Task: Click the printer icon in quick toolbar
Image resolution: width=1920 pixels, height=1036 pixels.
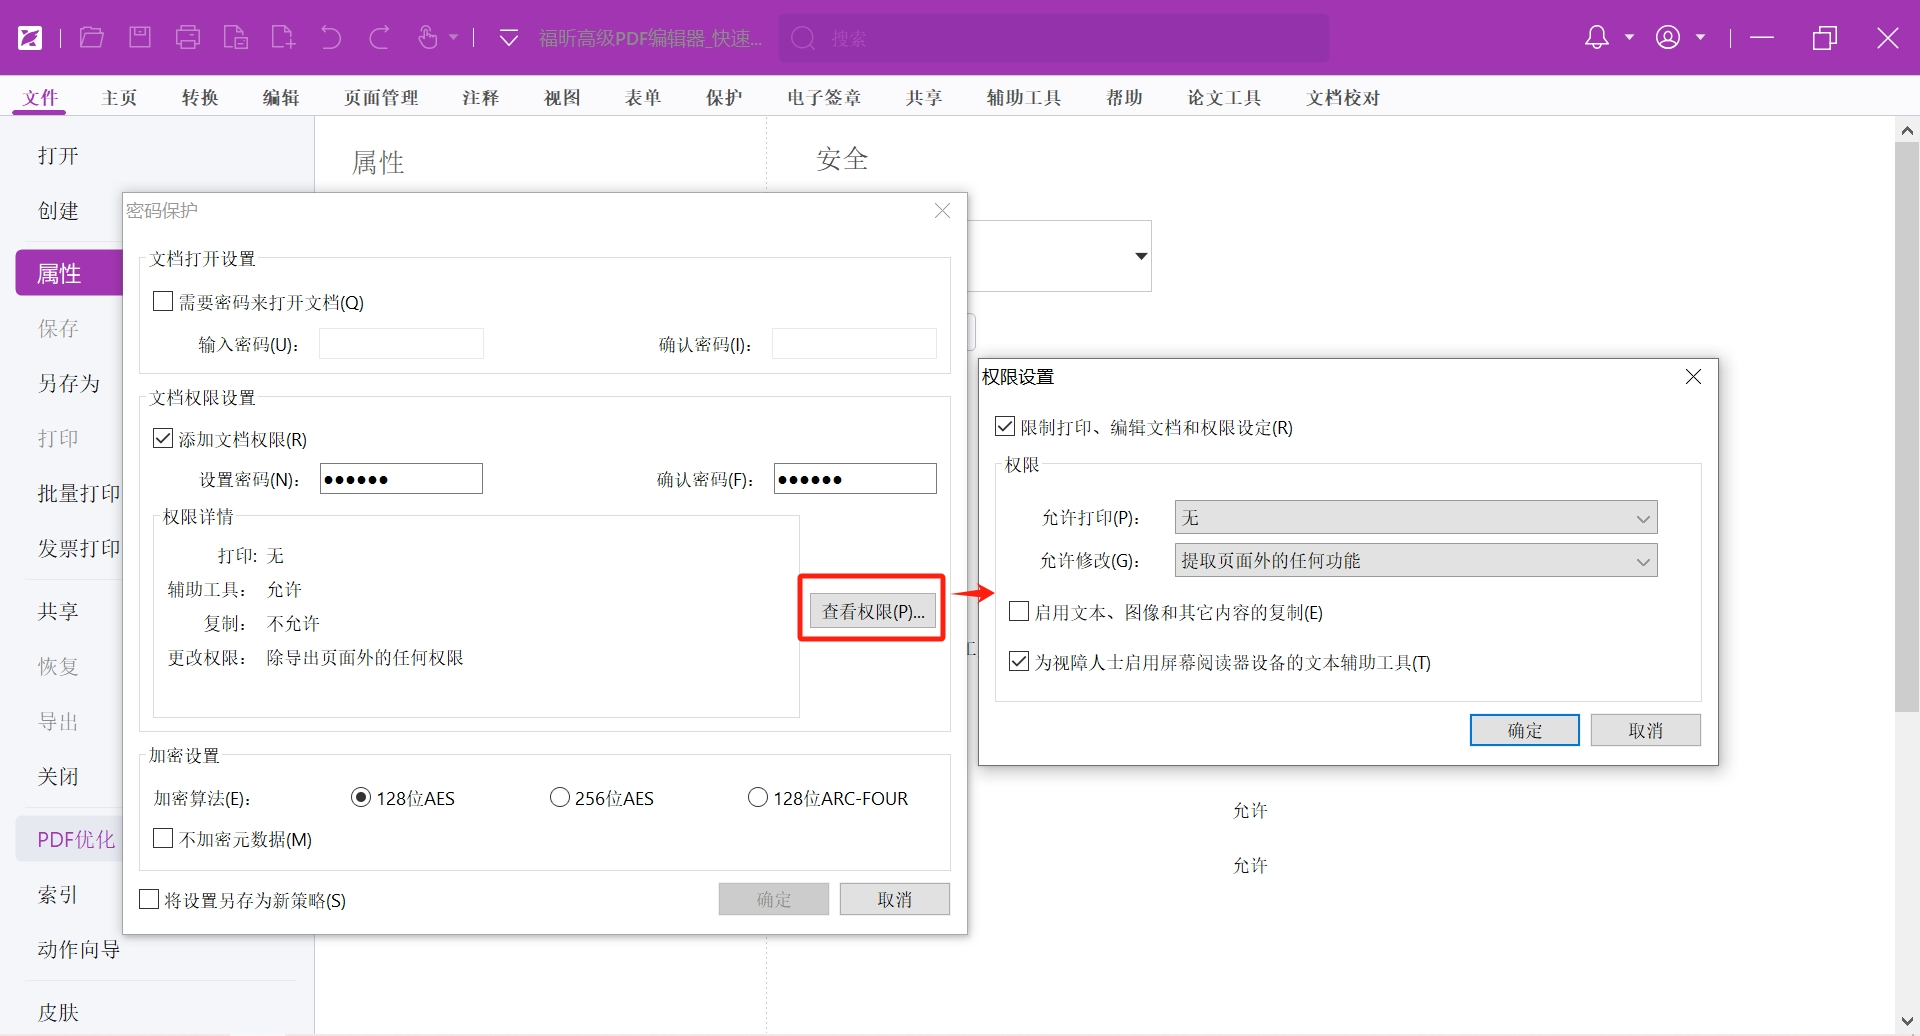Action: pyautogui.click(x=188, y=38)
